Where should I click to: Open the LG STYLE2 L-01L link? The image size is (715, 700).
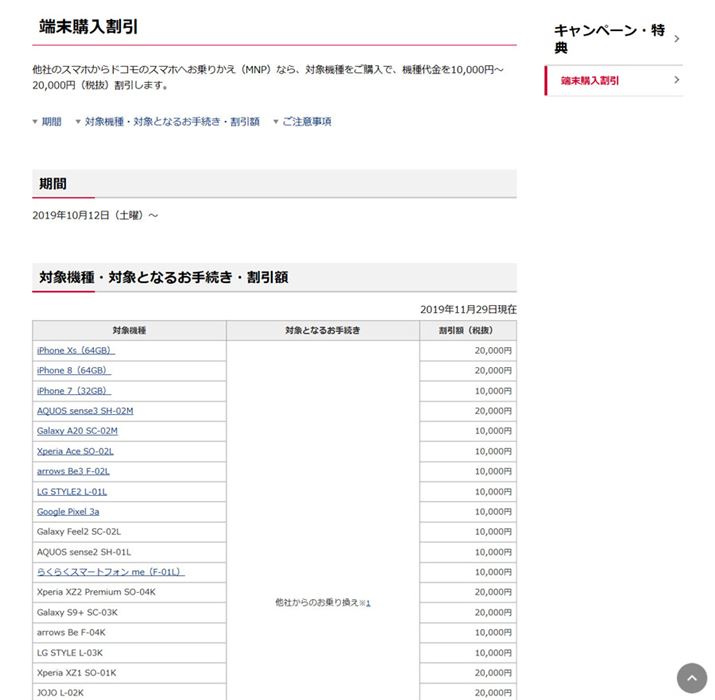pyautogui.click(x=71, y=492)
